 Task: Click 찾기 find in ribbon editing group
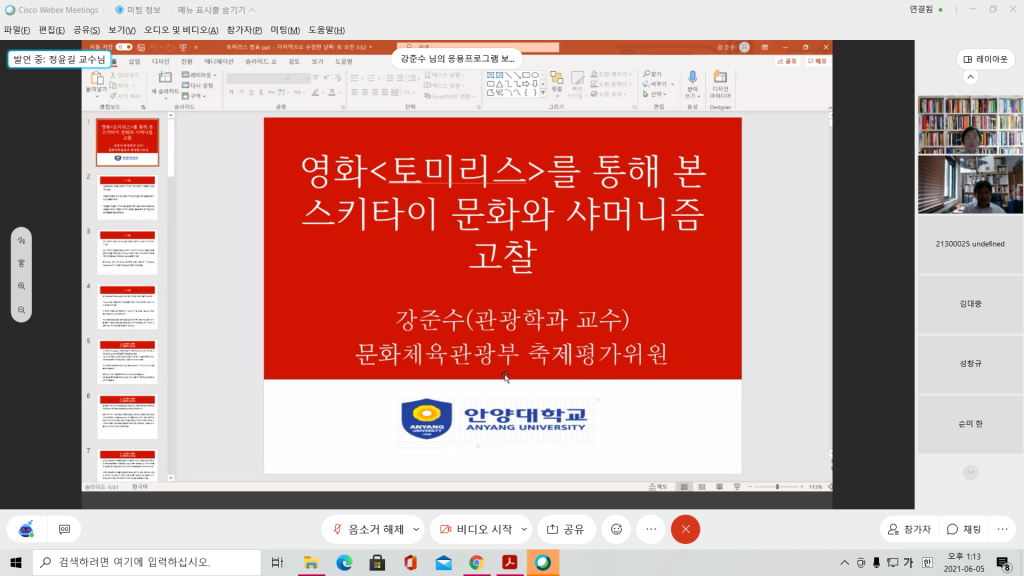coord(653,74)
